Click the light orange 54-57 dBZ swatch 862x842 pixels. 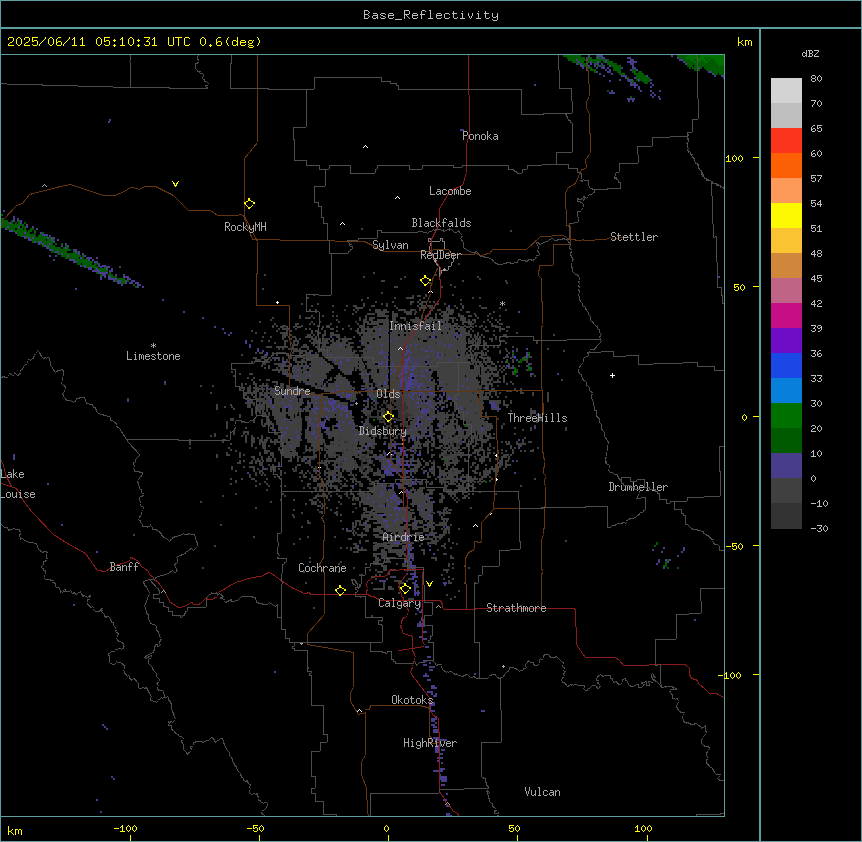point(786,191)
